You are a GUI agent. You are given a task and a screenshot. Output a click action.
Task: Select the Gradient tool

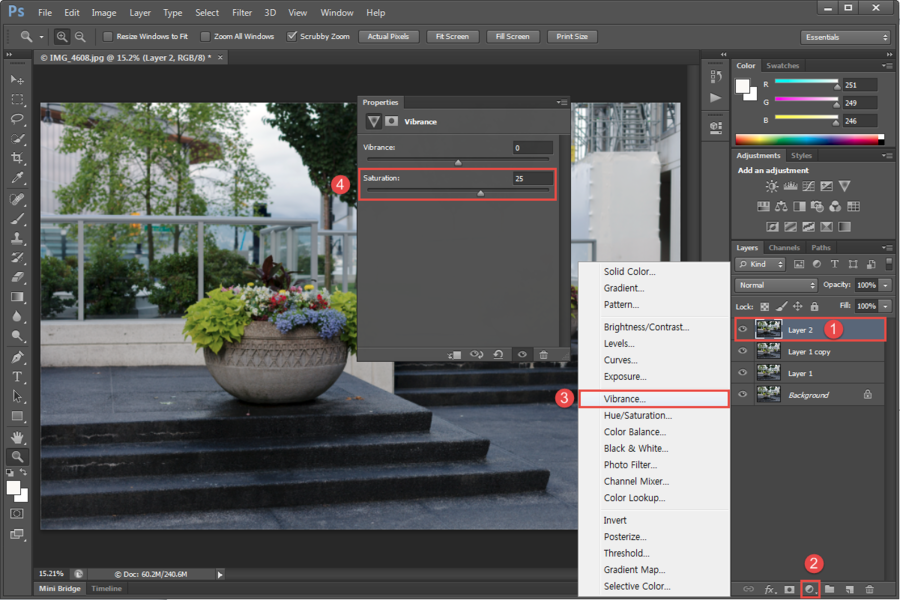tap(17, 297)
